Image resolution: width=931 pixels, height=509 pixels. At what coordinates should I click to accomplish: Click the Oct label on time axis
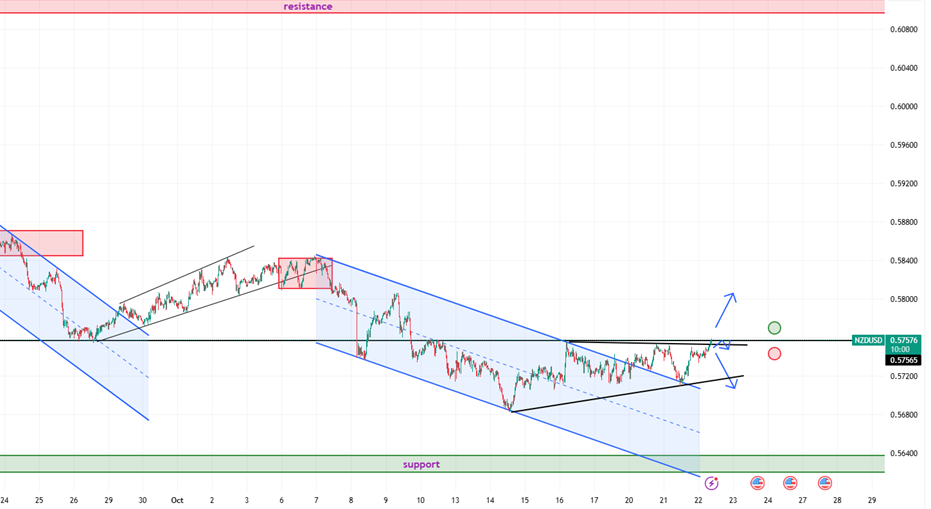pyautogui.click(x=177, y=500)
